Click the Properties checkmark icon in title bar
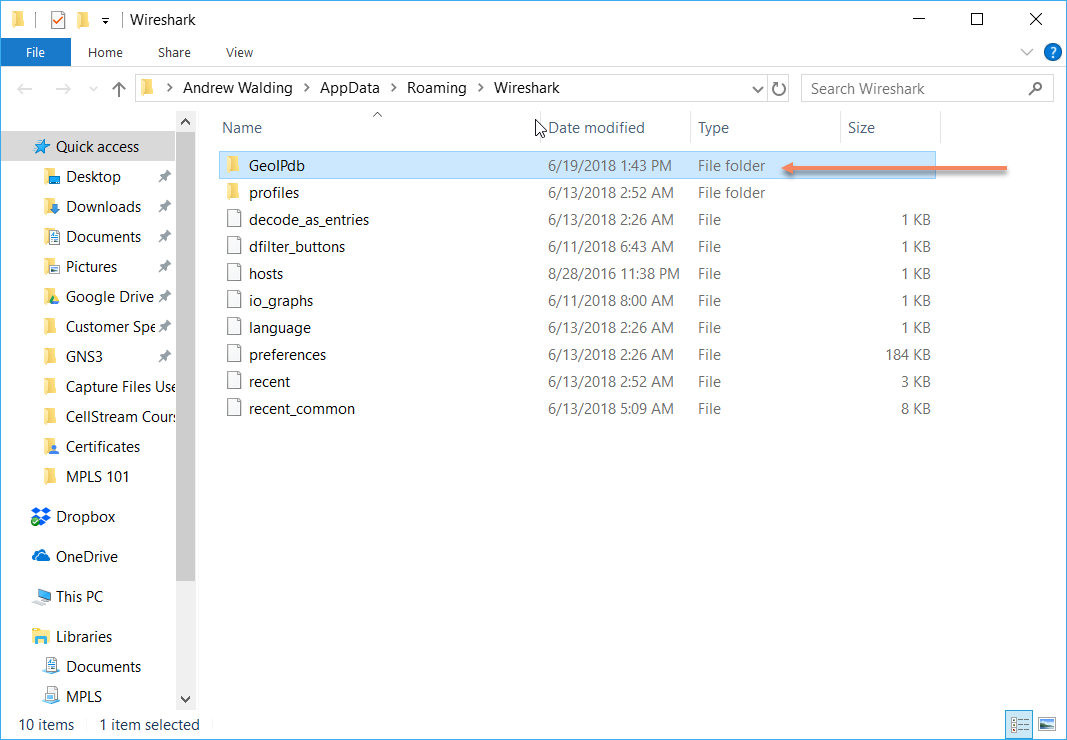 tap(58, 20)
